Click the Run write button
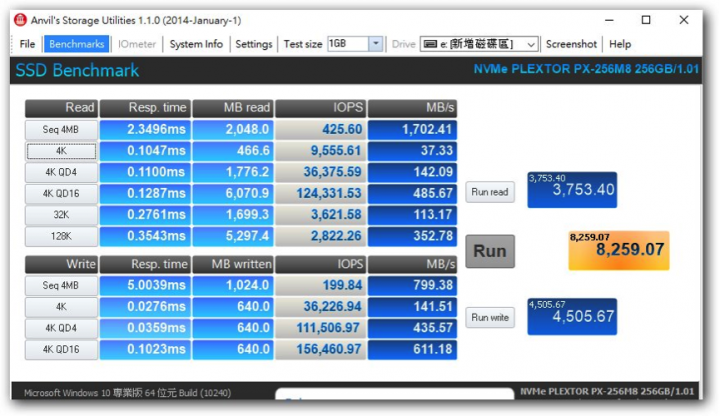The width and height of the screenshot is (720, 416). pyautogui.click(x=490, y=317)
